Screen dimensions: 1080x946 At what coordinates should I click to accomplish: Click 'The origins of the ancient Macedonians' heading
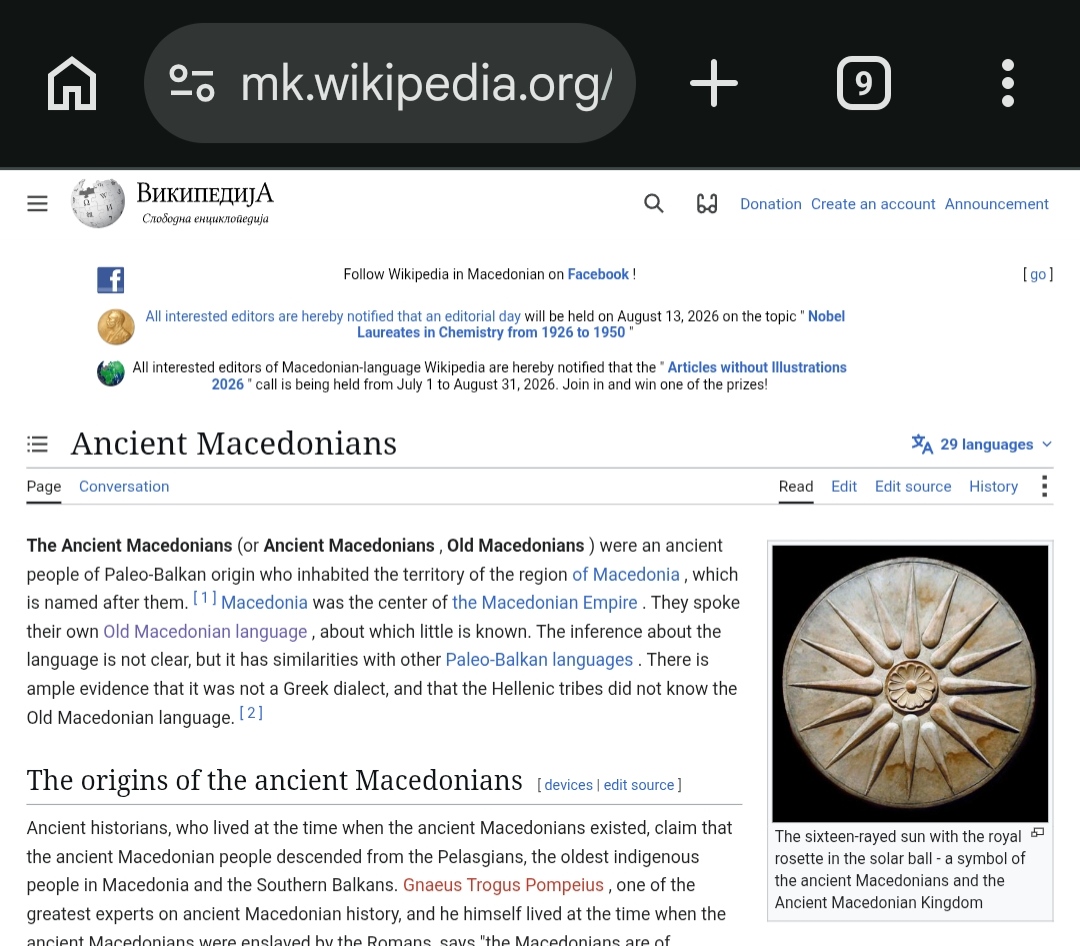click(274, 781)
